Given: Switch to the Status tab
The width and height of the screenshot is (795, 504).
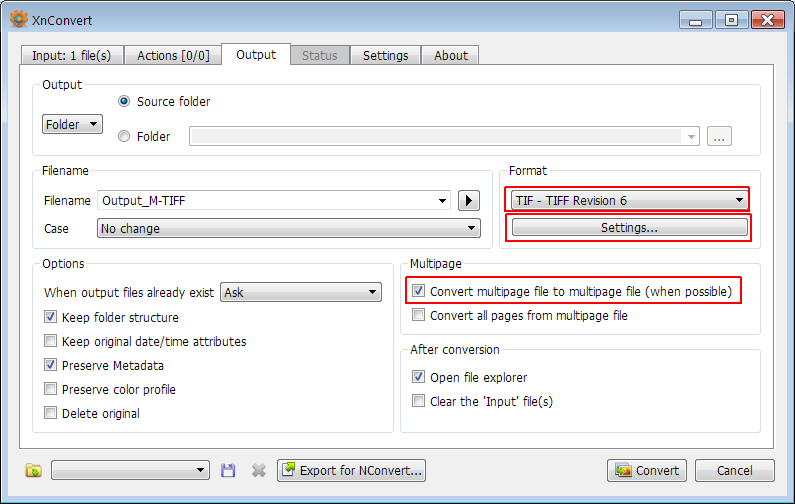Looking at the screenshot, I should (x=320, y=55).
